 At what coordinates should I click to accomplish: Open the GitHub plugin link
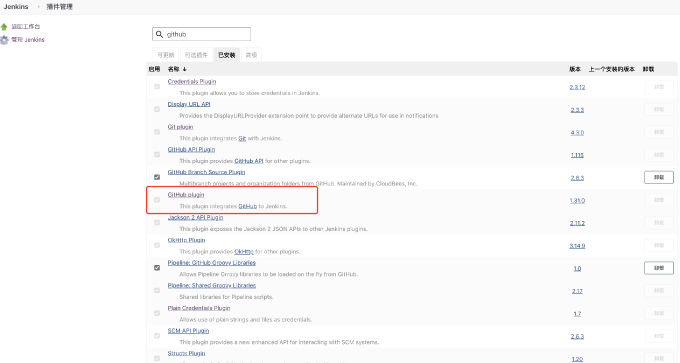tap(186, 195)
